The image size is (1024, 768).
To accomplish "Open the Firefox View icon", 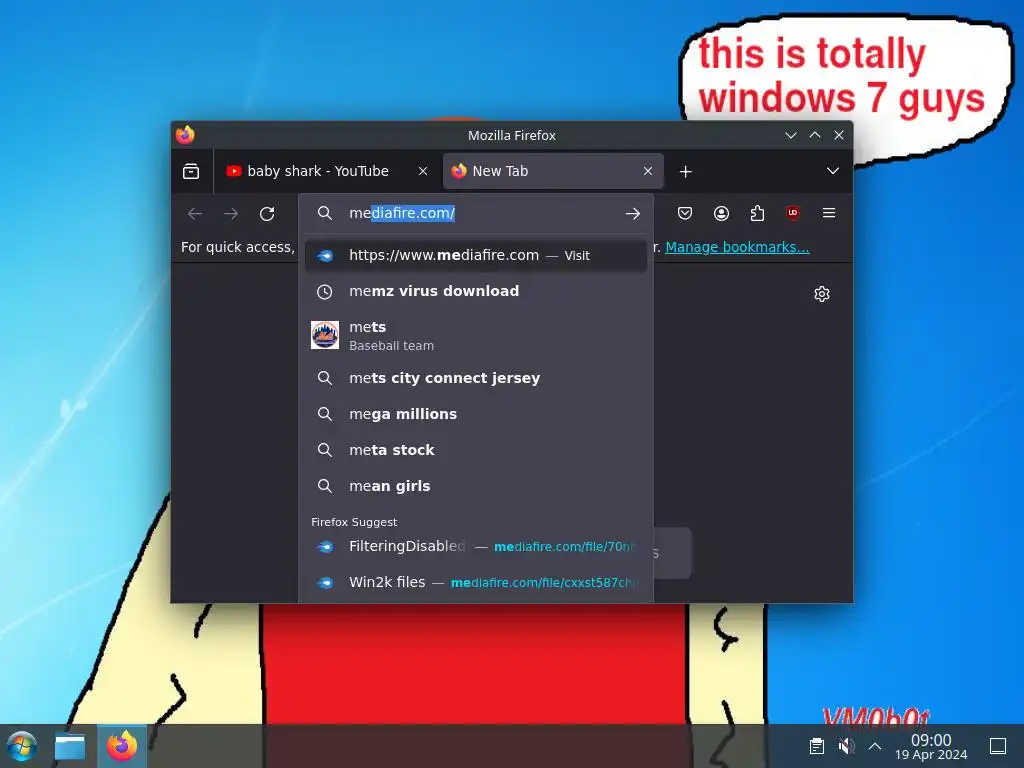I will click(191, 171).
